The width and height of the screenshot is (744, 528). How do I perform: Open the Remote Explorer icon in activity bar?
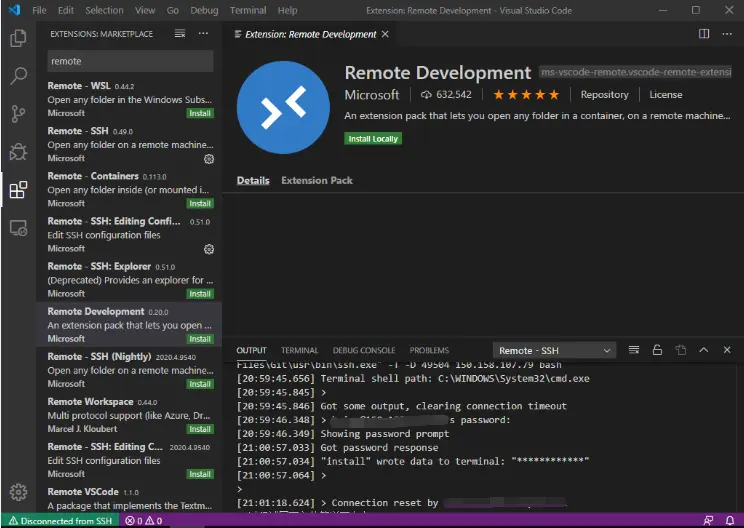coord(18,228)
